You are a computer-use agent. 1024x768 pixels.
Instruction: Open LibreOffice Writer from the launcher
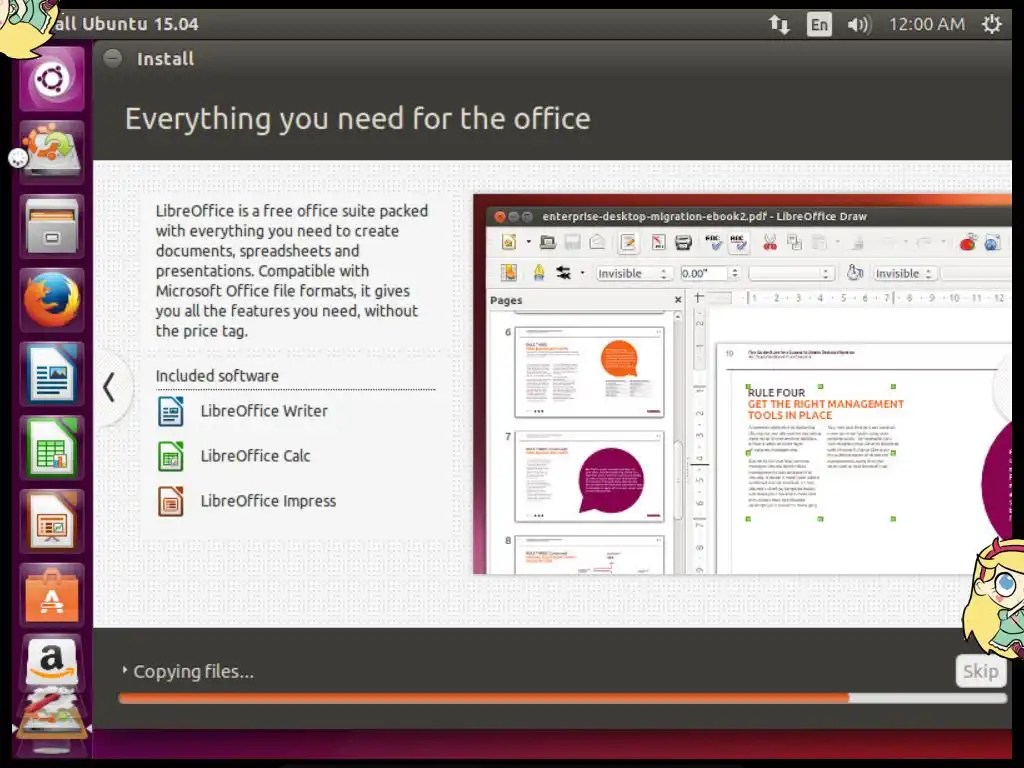[52, 374]
